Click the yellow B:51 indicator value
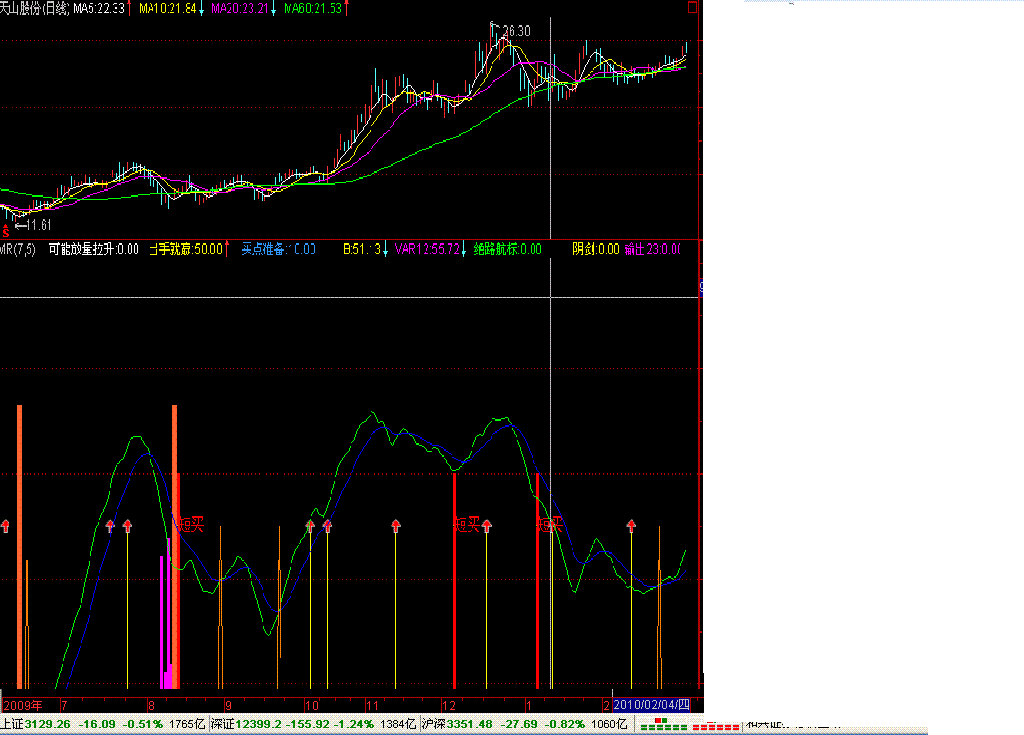Viewport: 1024px width, 735px height. pyautogui.click(x=362, y=249)
